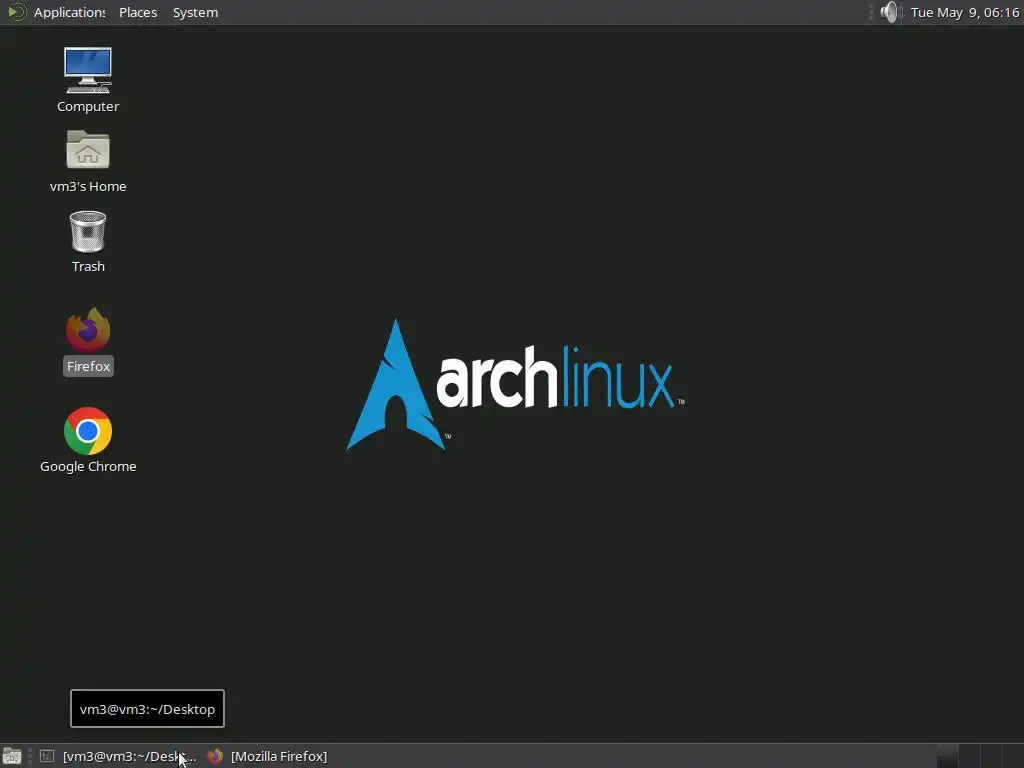Viewport: 1024px width, 768px height.
Task: Open the clock showing Tue May 9
Action: point(964,12)
